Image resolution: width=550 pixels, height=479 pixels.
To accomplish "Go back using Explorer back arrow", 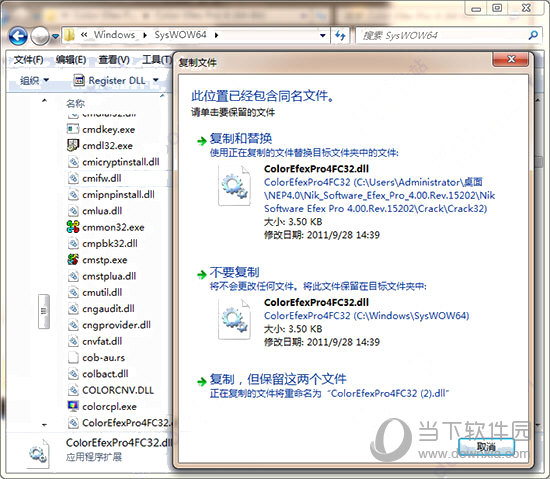I will 18,36.
